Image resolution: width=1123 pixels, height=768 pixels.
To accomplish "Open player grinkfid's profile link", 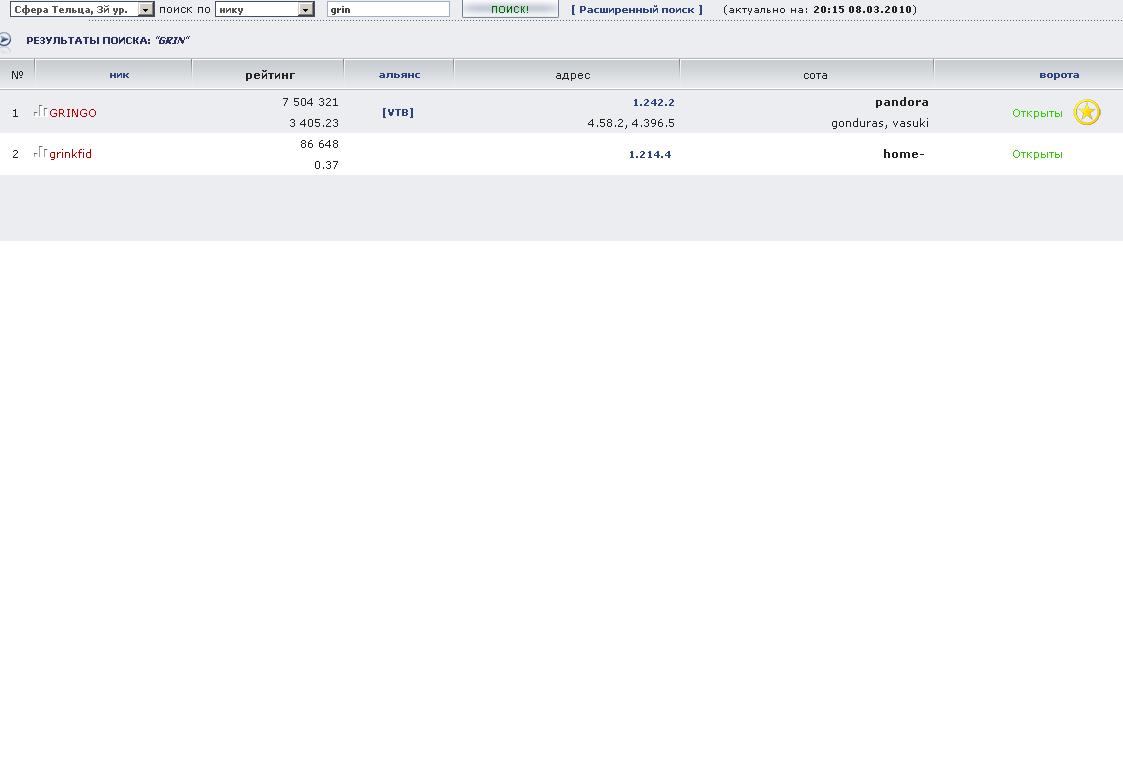I will point(70,154).
